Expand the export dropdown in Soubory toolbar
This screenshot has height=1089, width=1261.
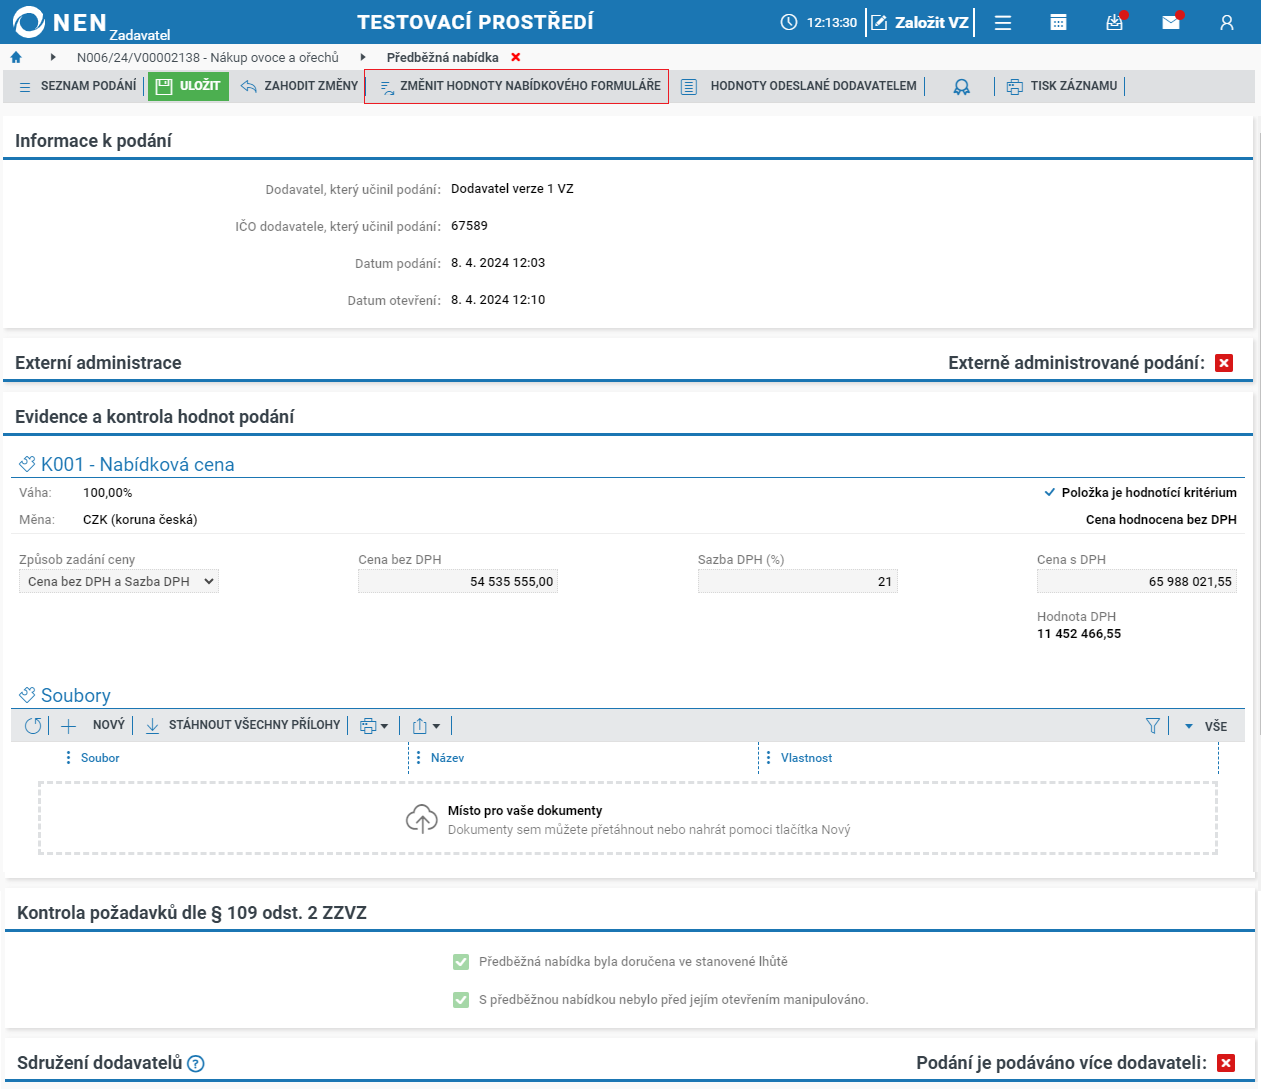point(426,726)
